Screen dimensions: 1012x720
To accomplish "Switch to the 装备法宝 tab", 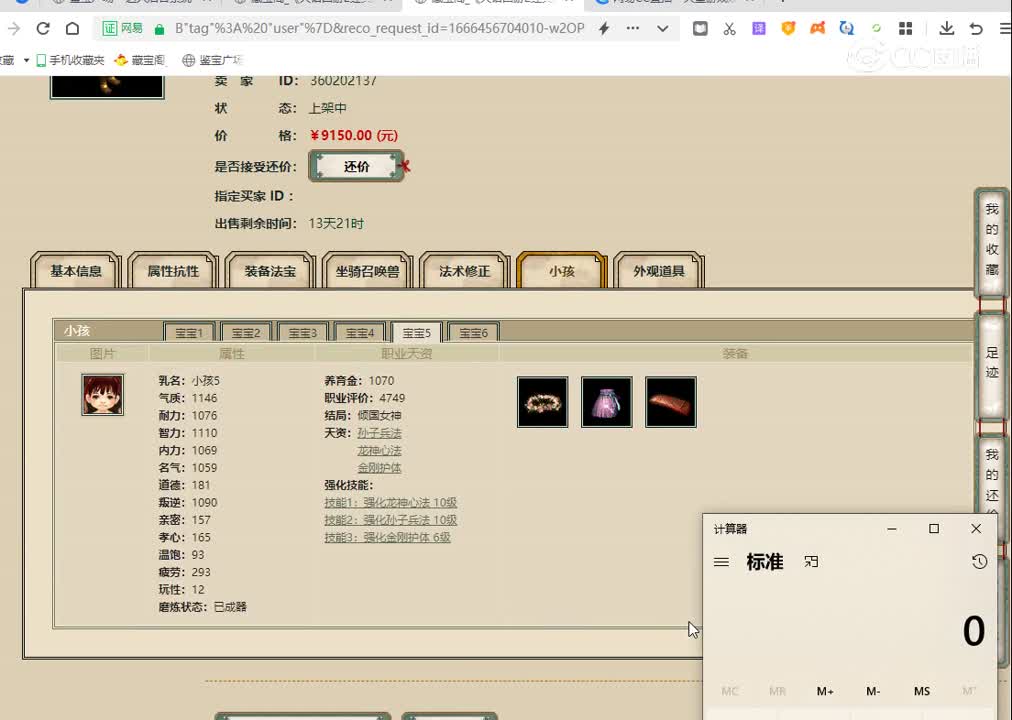I will point(270,271).
